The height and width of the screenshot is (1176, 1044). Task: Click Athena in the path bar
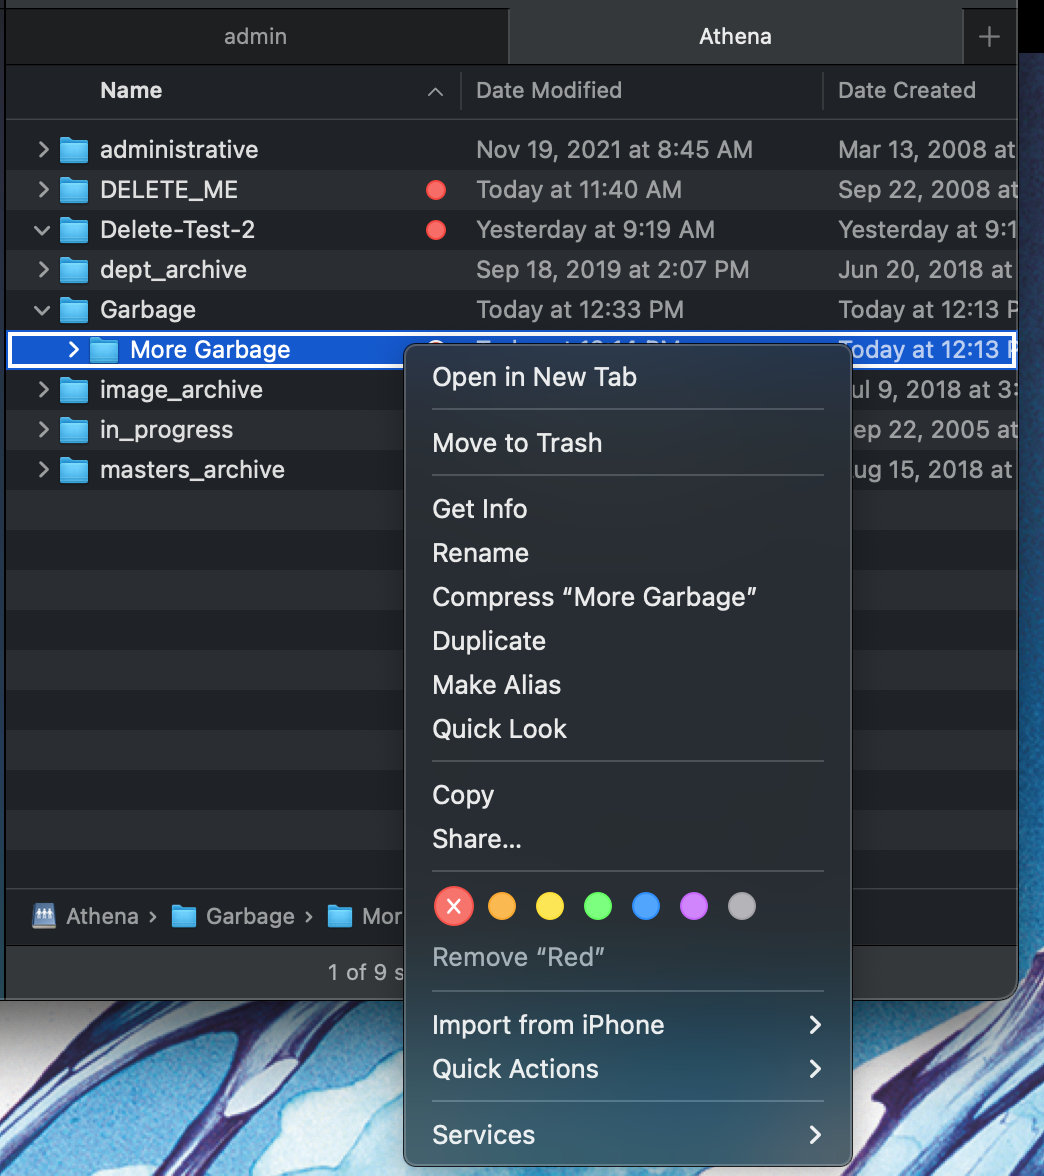click(x=102, y=916)
